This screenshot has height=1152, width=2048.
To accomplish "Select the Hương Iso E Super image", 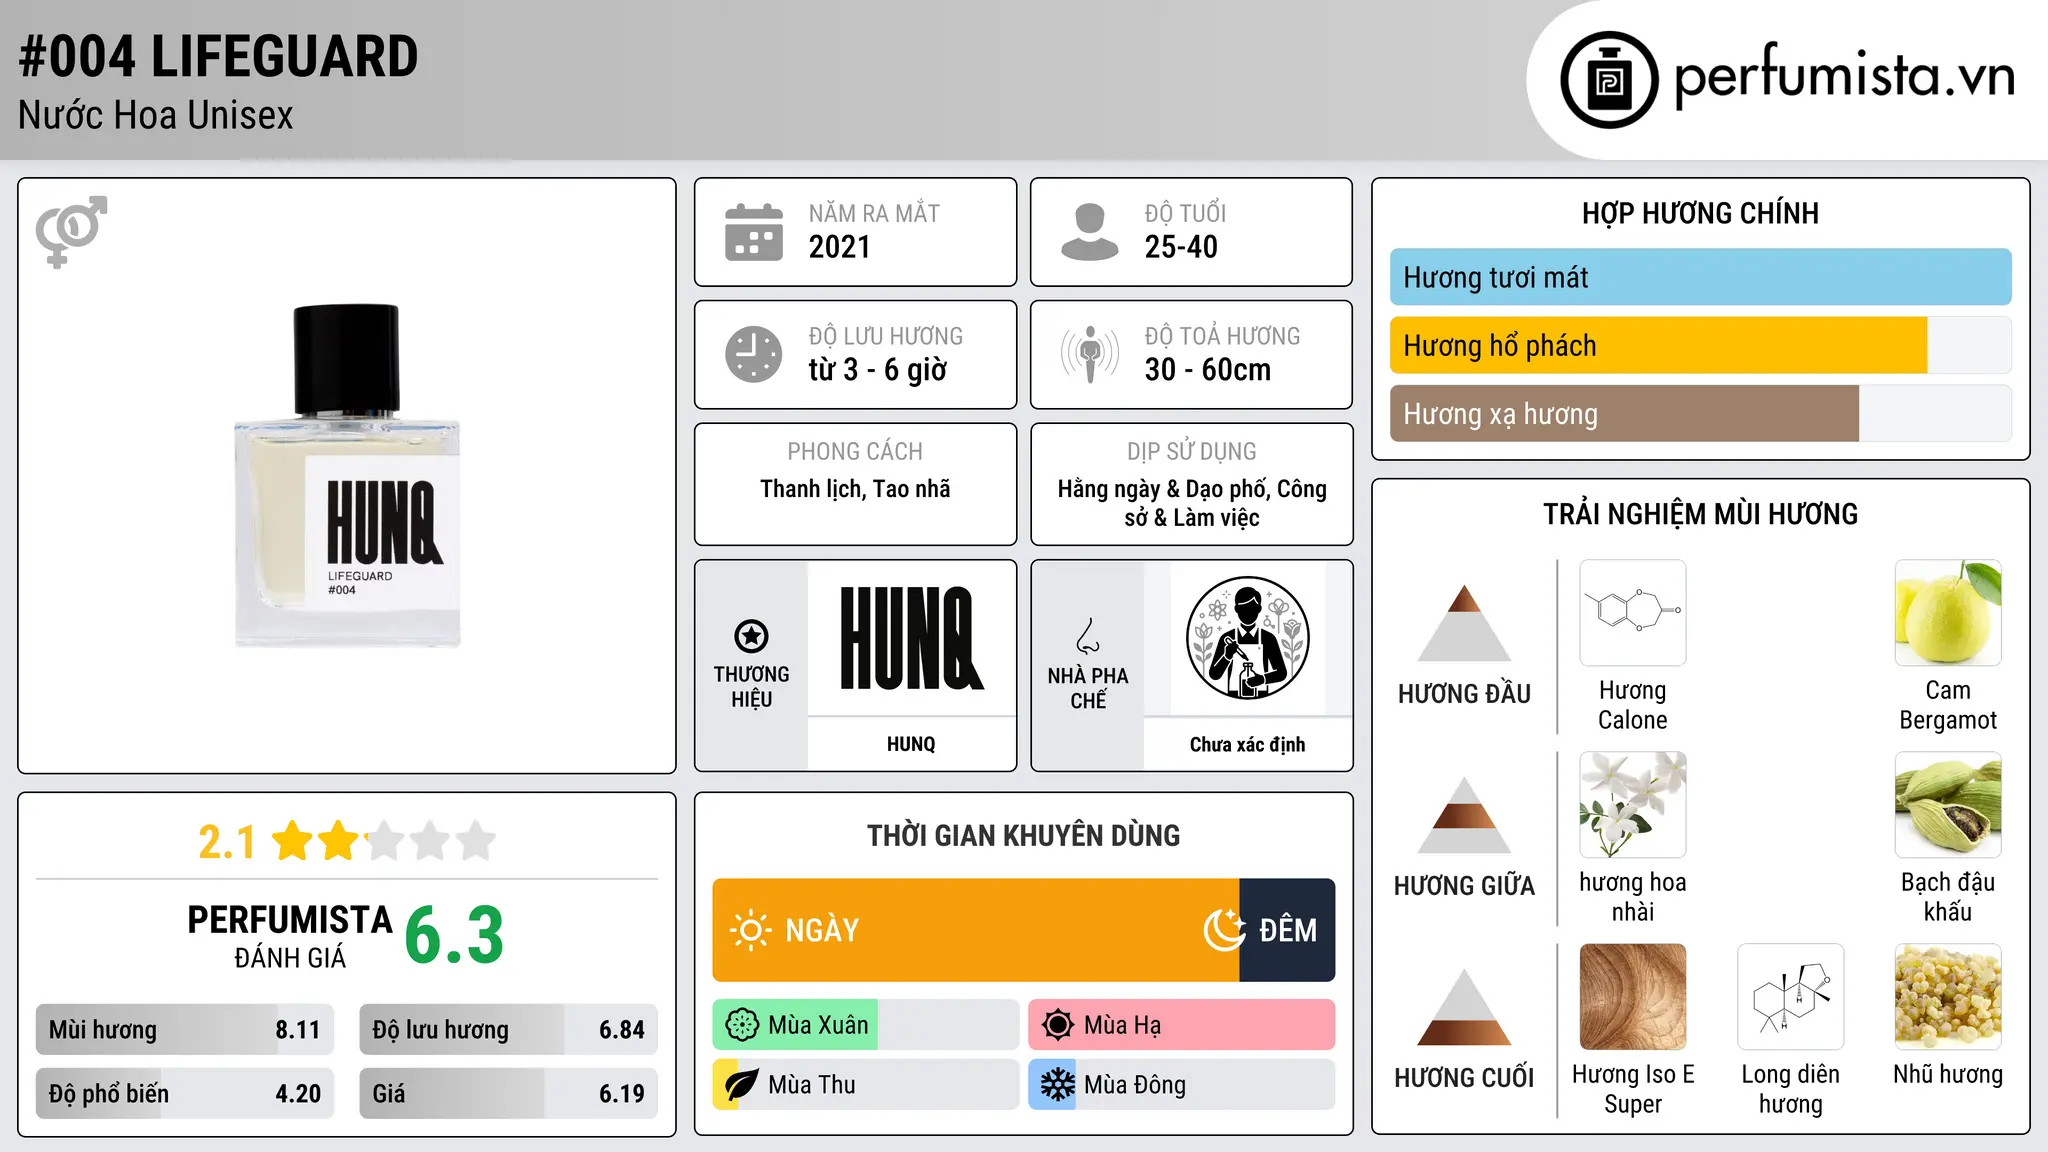I will (1633, 997).
